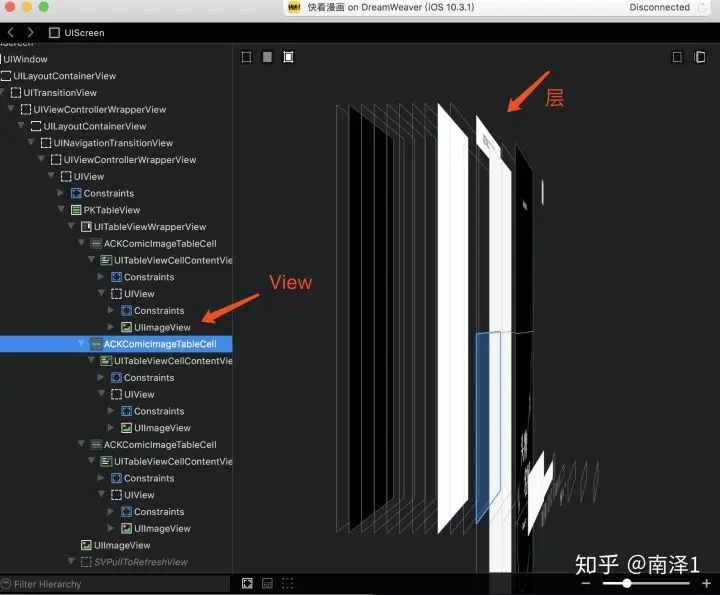Click SVPullToRefreshView dashed view icon
Viewport: 720px width, 595px height.
point(86,562)
